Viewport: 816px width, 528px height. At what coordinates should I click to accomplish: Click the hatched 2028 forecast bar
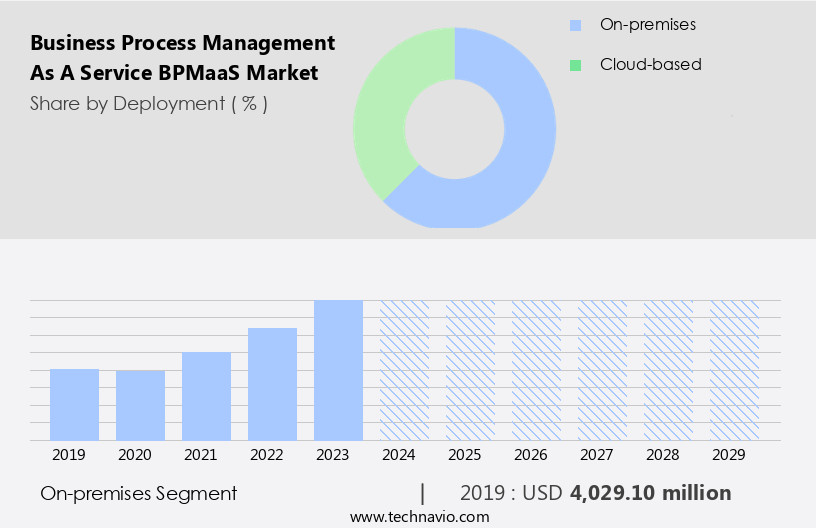[668, 370]
